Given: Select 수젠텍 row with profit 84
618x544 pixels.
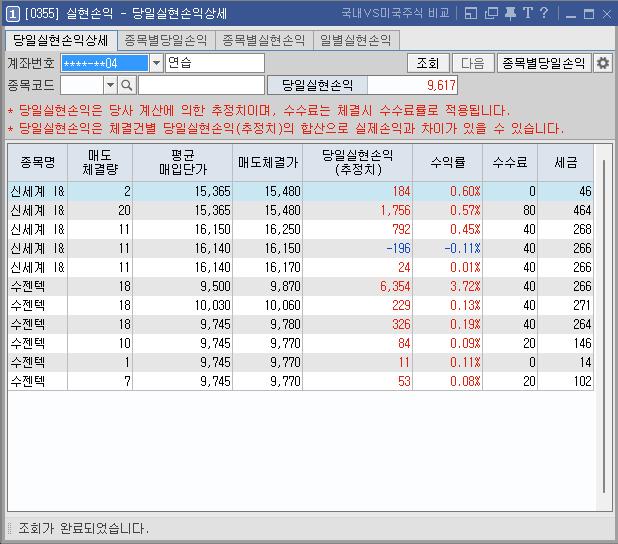Looking at the screenshot, I should click(x=300, y=343).
